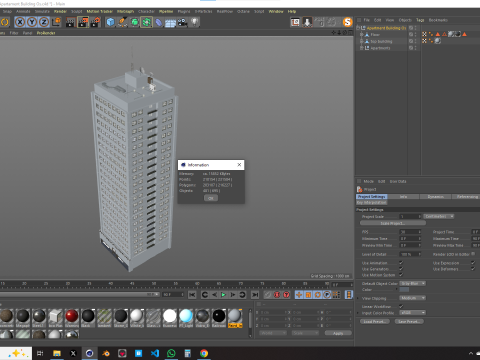Image resolution: width=480 pixels, height=360 pixels.
Task: Click the Scale Project button
Action: click(x=393, y=223)
